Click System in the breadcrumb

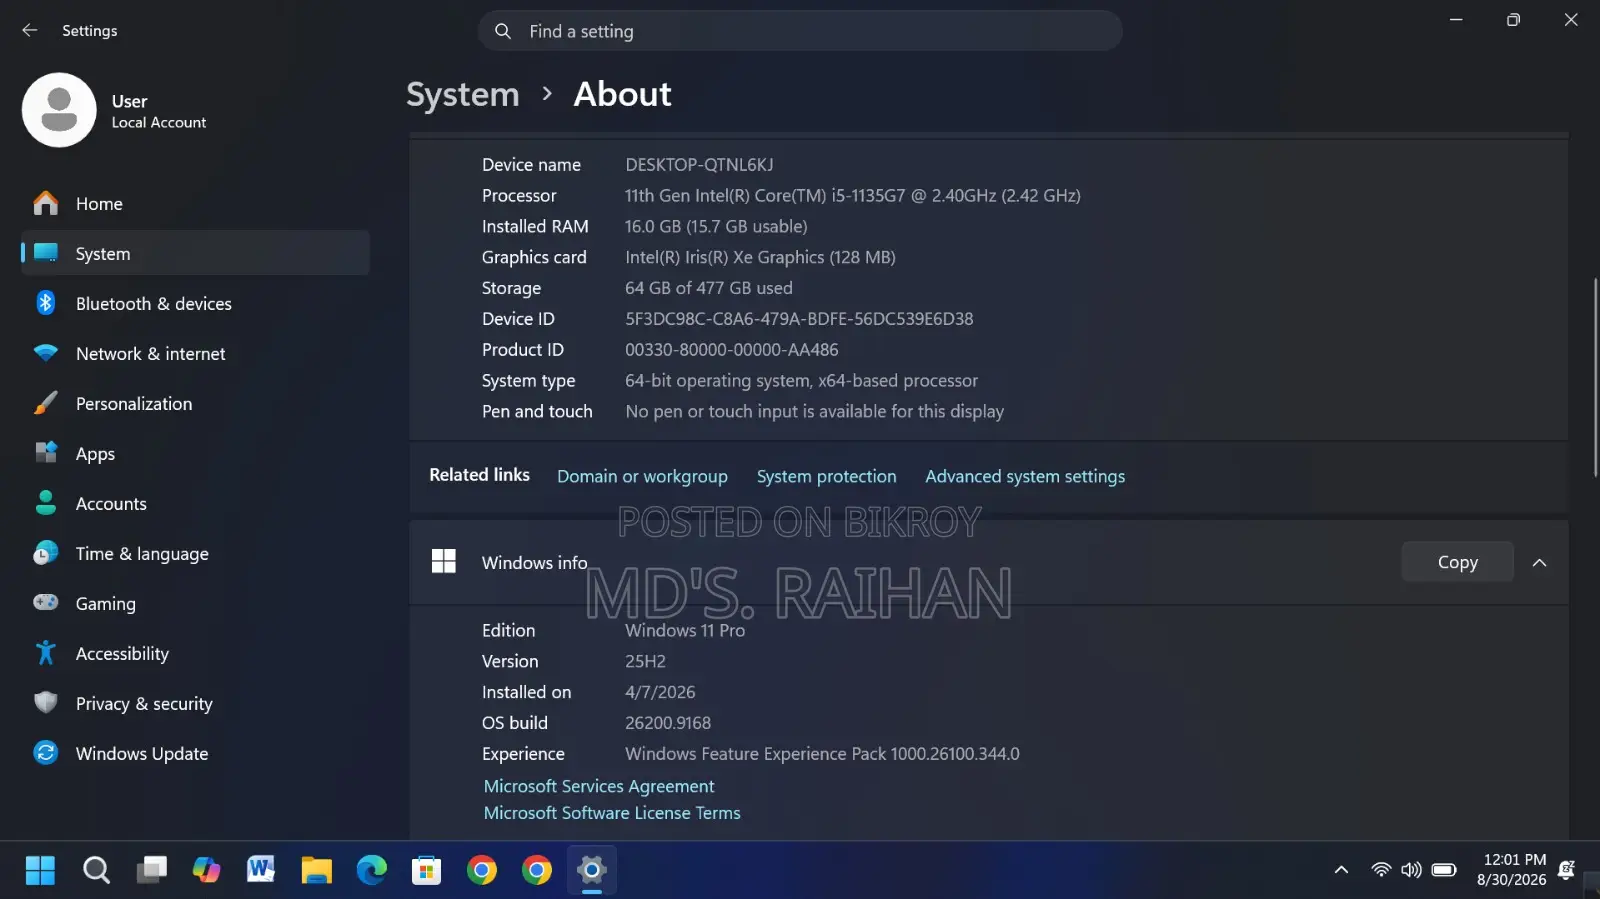tap(463, 94)
